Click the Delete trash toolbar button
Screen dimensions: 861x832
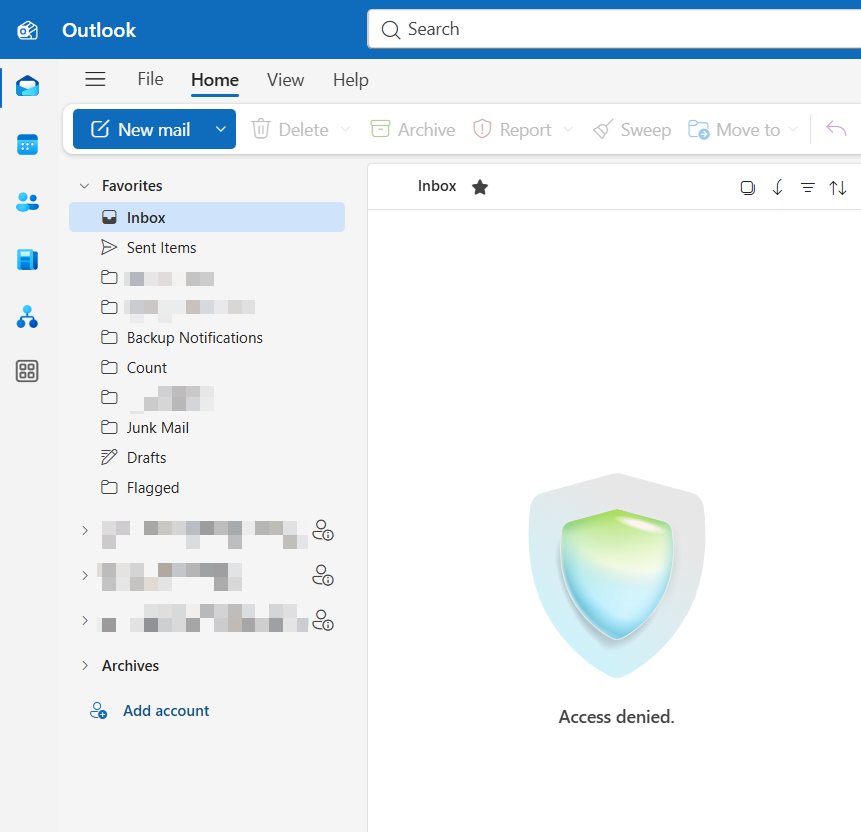point(290,130)
